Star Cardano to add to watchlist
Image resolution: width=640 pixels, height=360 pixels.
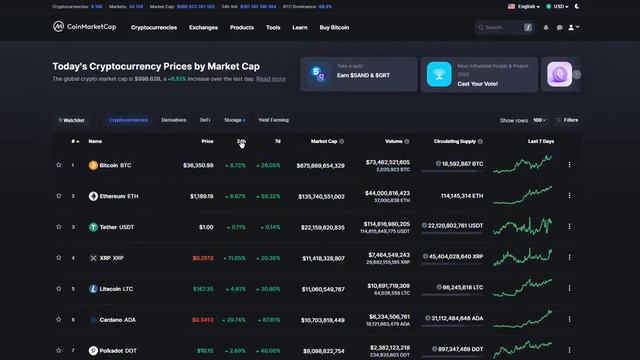coord(59,319)
